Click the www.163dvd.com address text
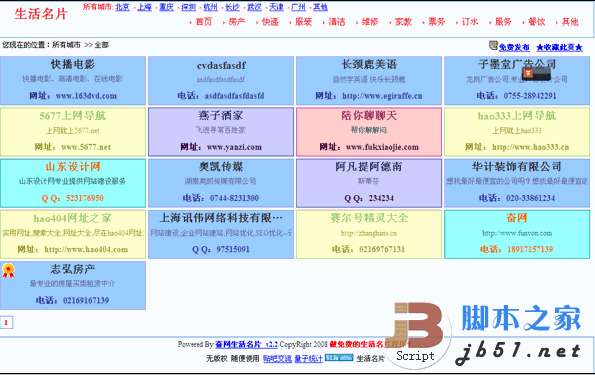The width and height of the screenshot is (595, 375). tap(86, 96)
